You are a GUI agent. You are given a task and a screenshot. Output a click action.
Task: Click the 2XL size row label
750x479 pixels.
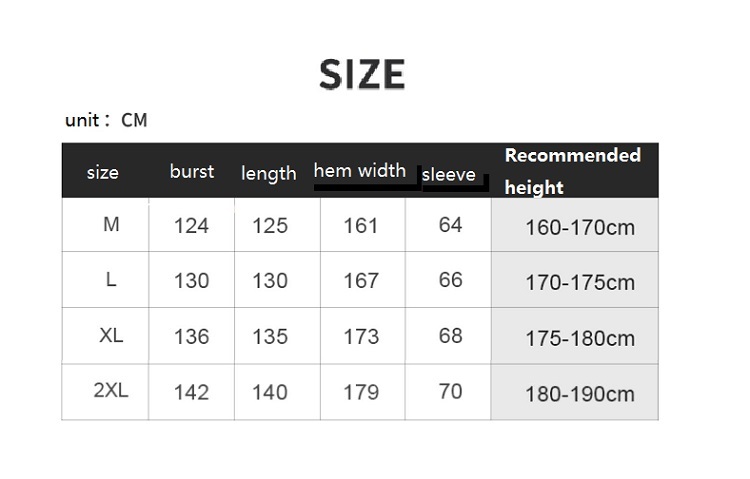pyautogui.click(x=111, y=391)
